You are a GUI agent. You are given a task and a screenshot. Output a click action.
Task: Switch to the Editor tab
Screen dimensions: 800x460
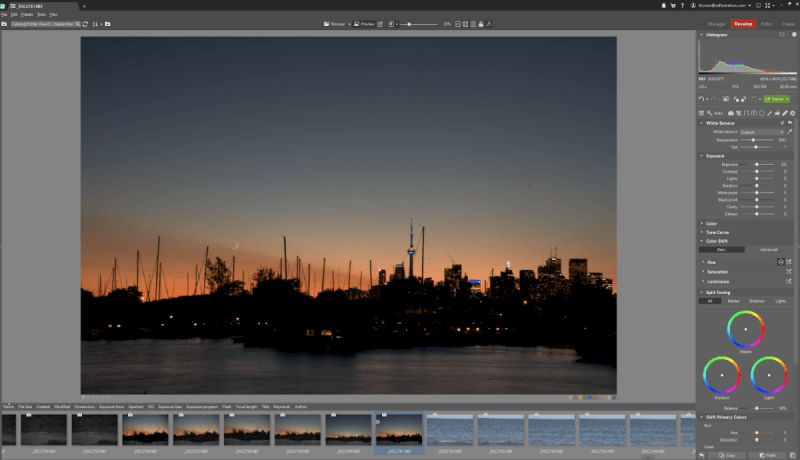tap(766, 22)
